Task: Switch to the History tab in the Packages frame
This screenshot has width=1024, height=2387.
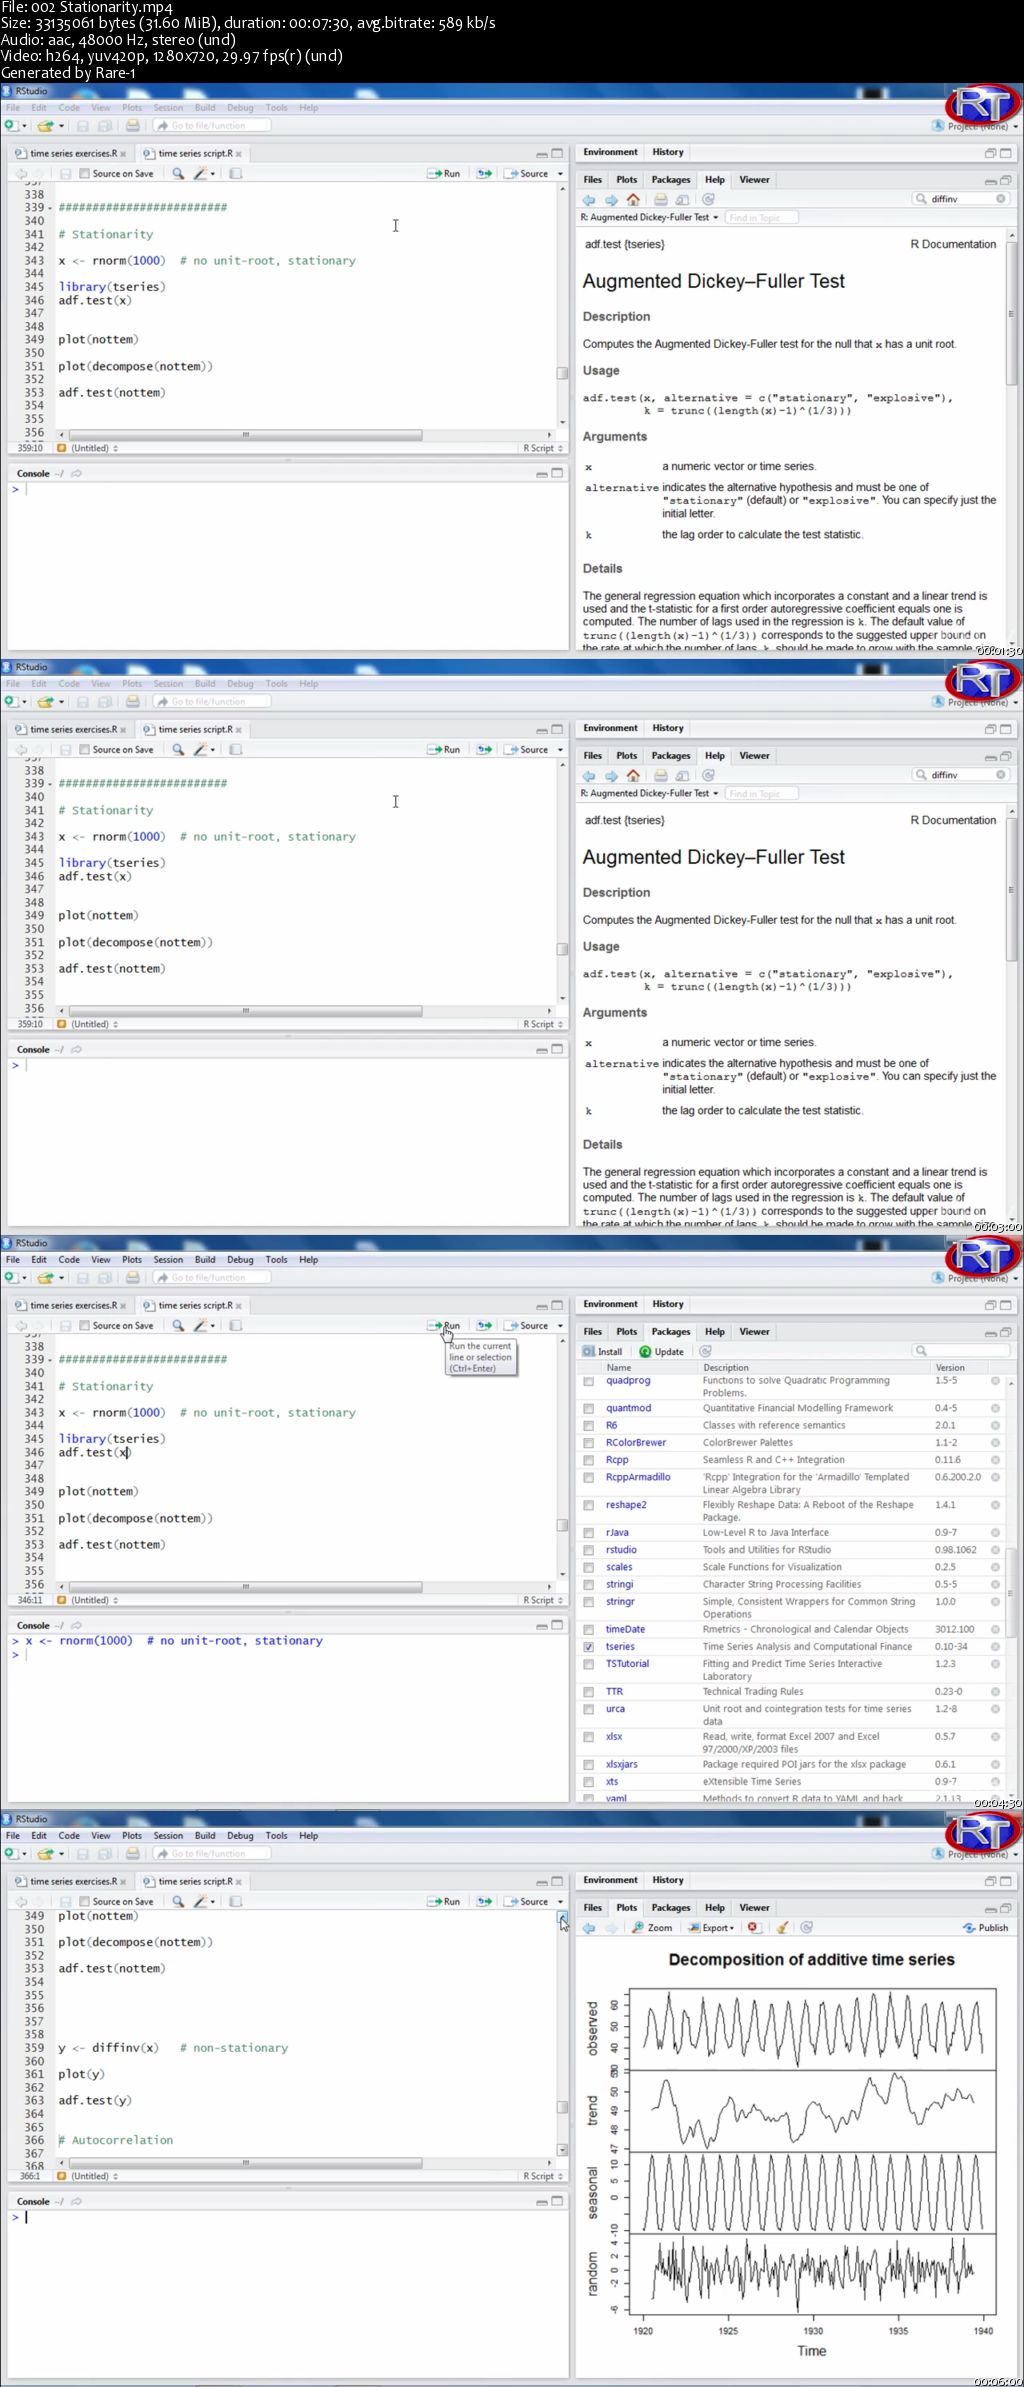Action: point(668,1304)
